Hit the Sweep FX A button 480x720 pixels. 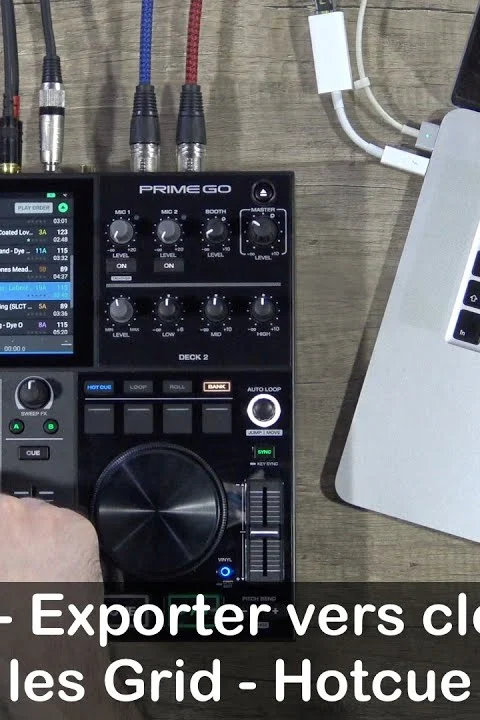(17, 427)
